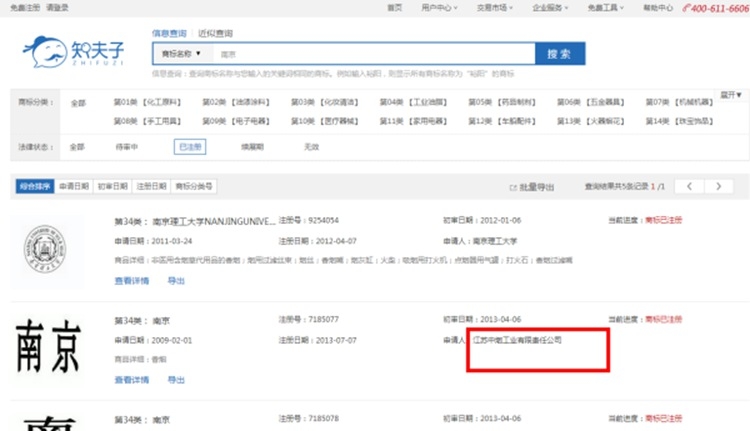Go to the previous results page arrow

click(x=689, y=187)
